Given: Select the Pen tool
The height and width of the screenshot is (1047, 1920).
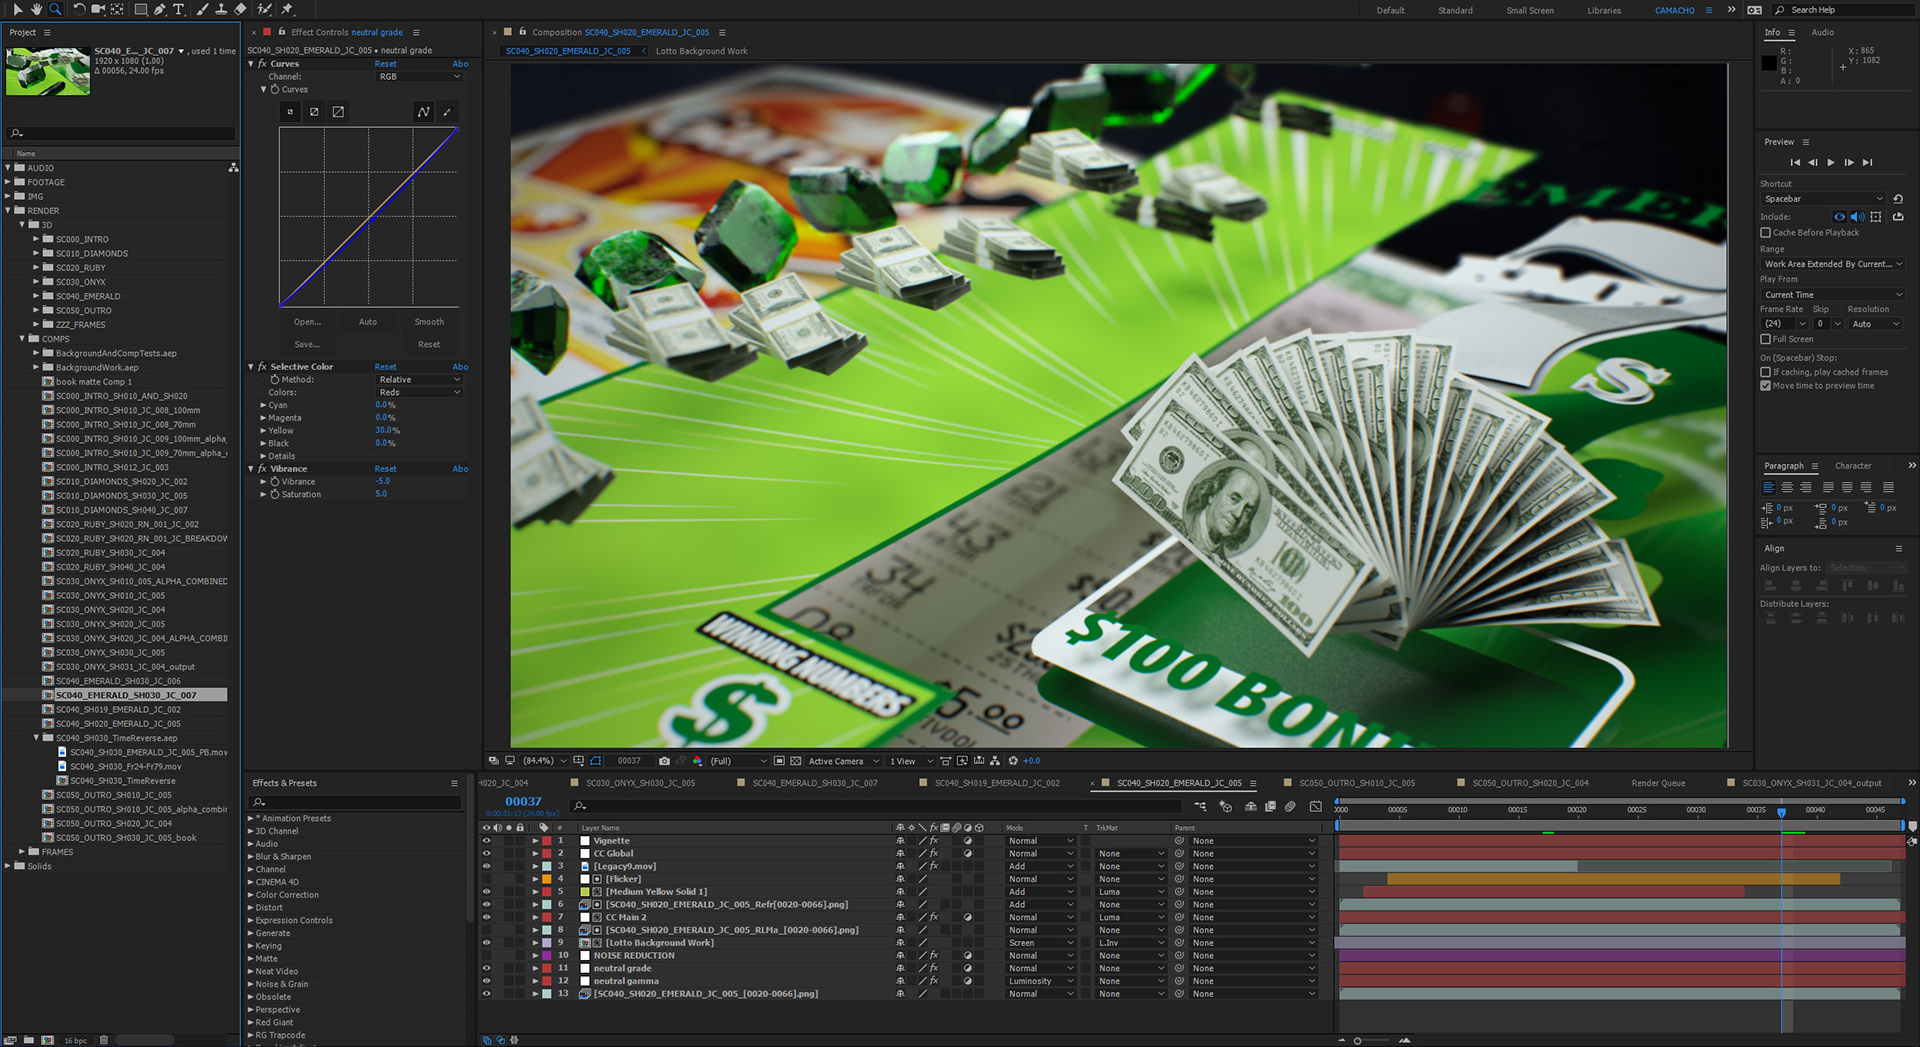Looking at the screenshot, I should 160,9.
